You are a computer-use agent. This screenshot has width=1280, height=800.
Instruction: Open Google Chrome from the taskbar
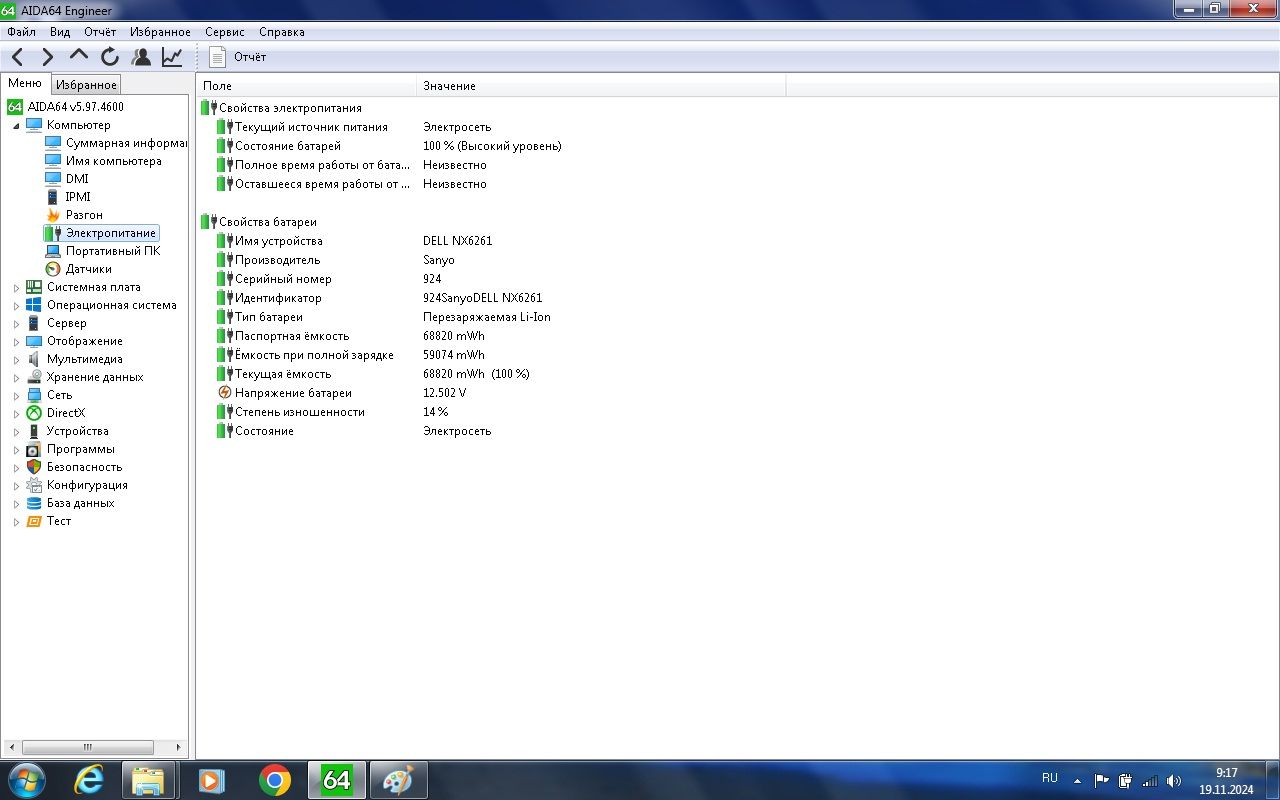coord(275,780)
